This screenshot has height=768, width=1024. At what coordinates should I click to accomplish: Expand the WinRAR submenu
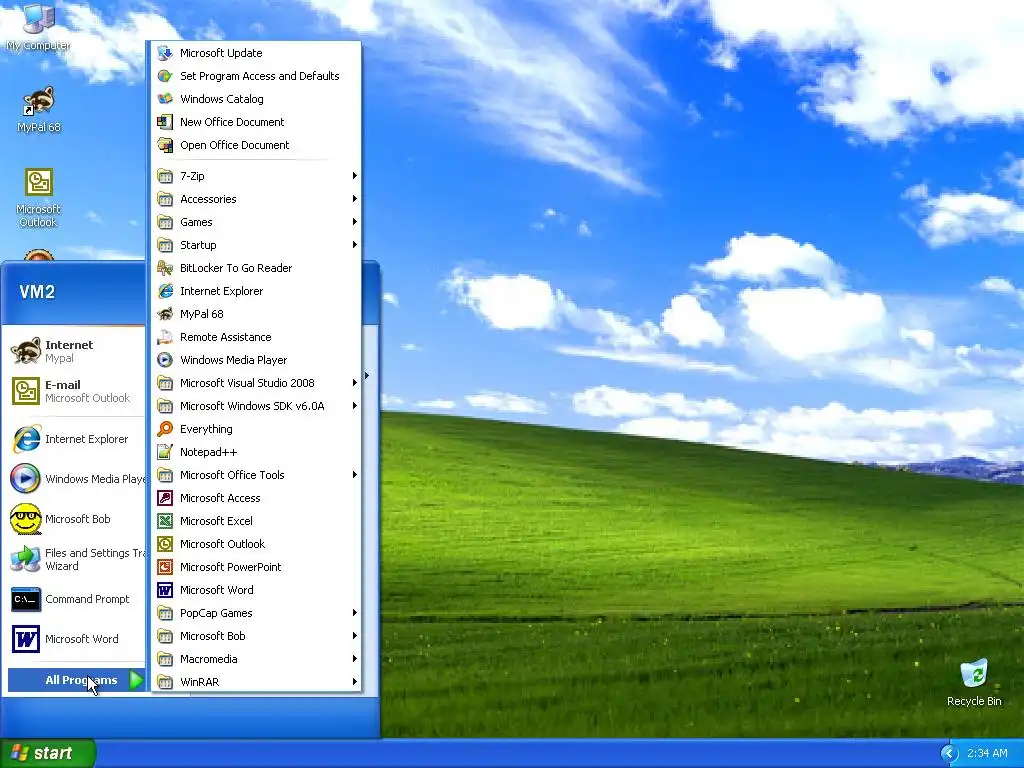coord(256,682)
